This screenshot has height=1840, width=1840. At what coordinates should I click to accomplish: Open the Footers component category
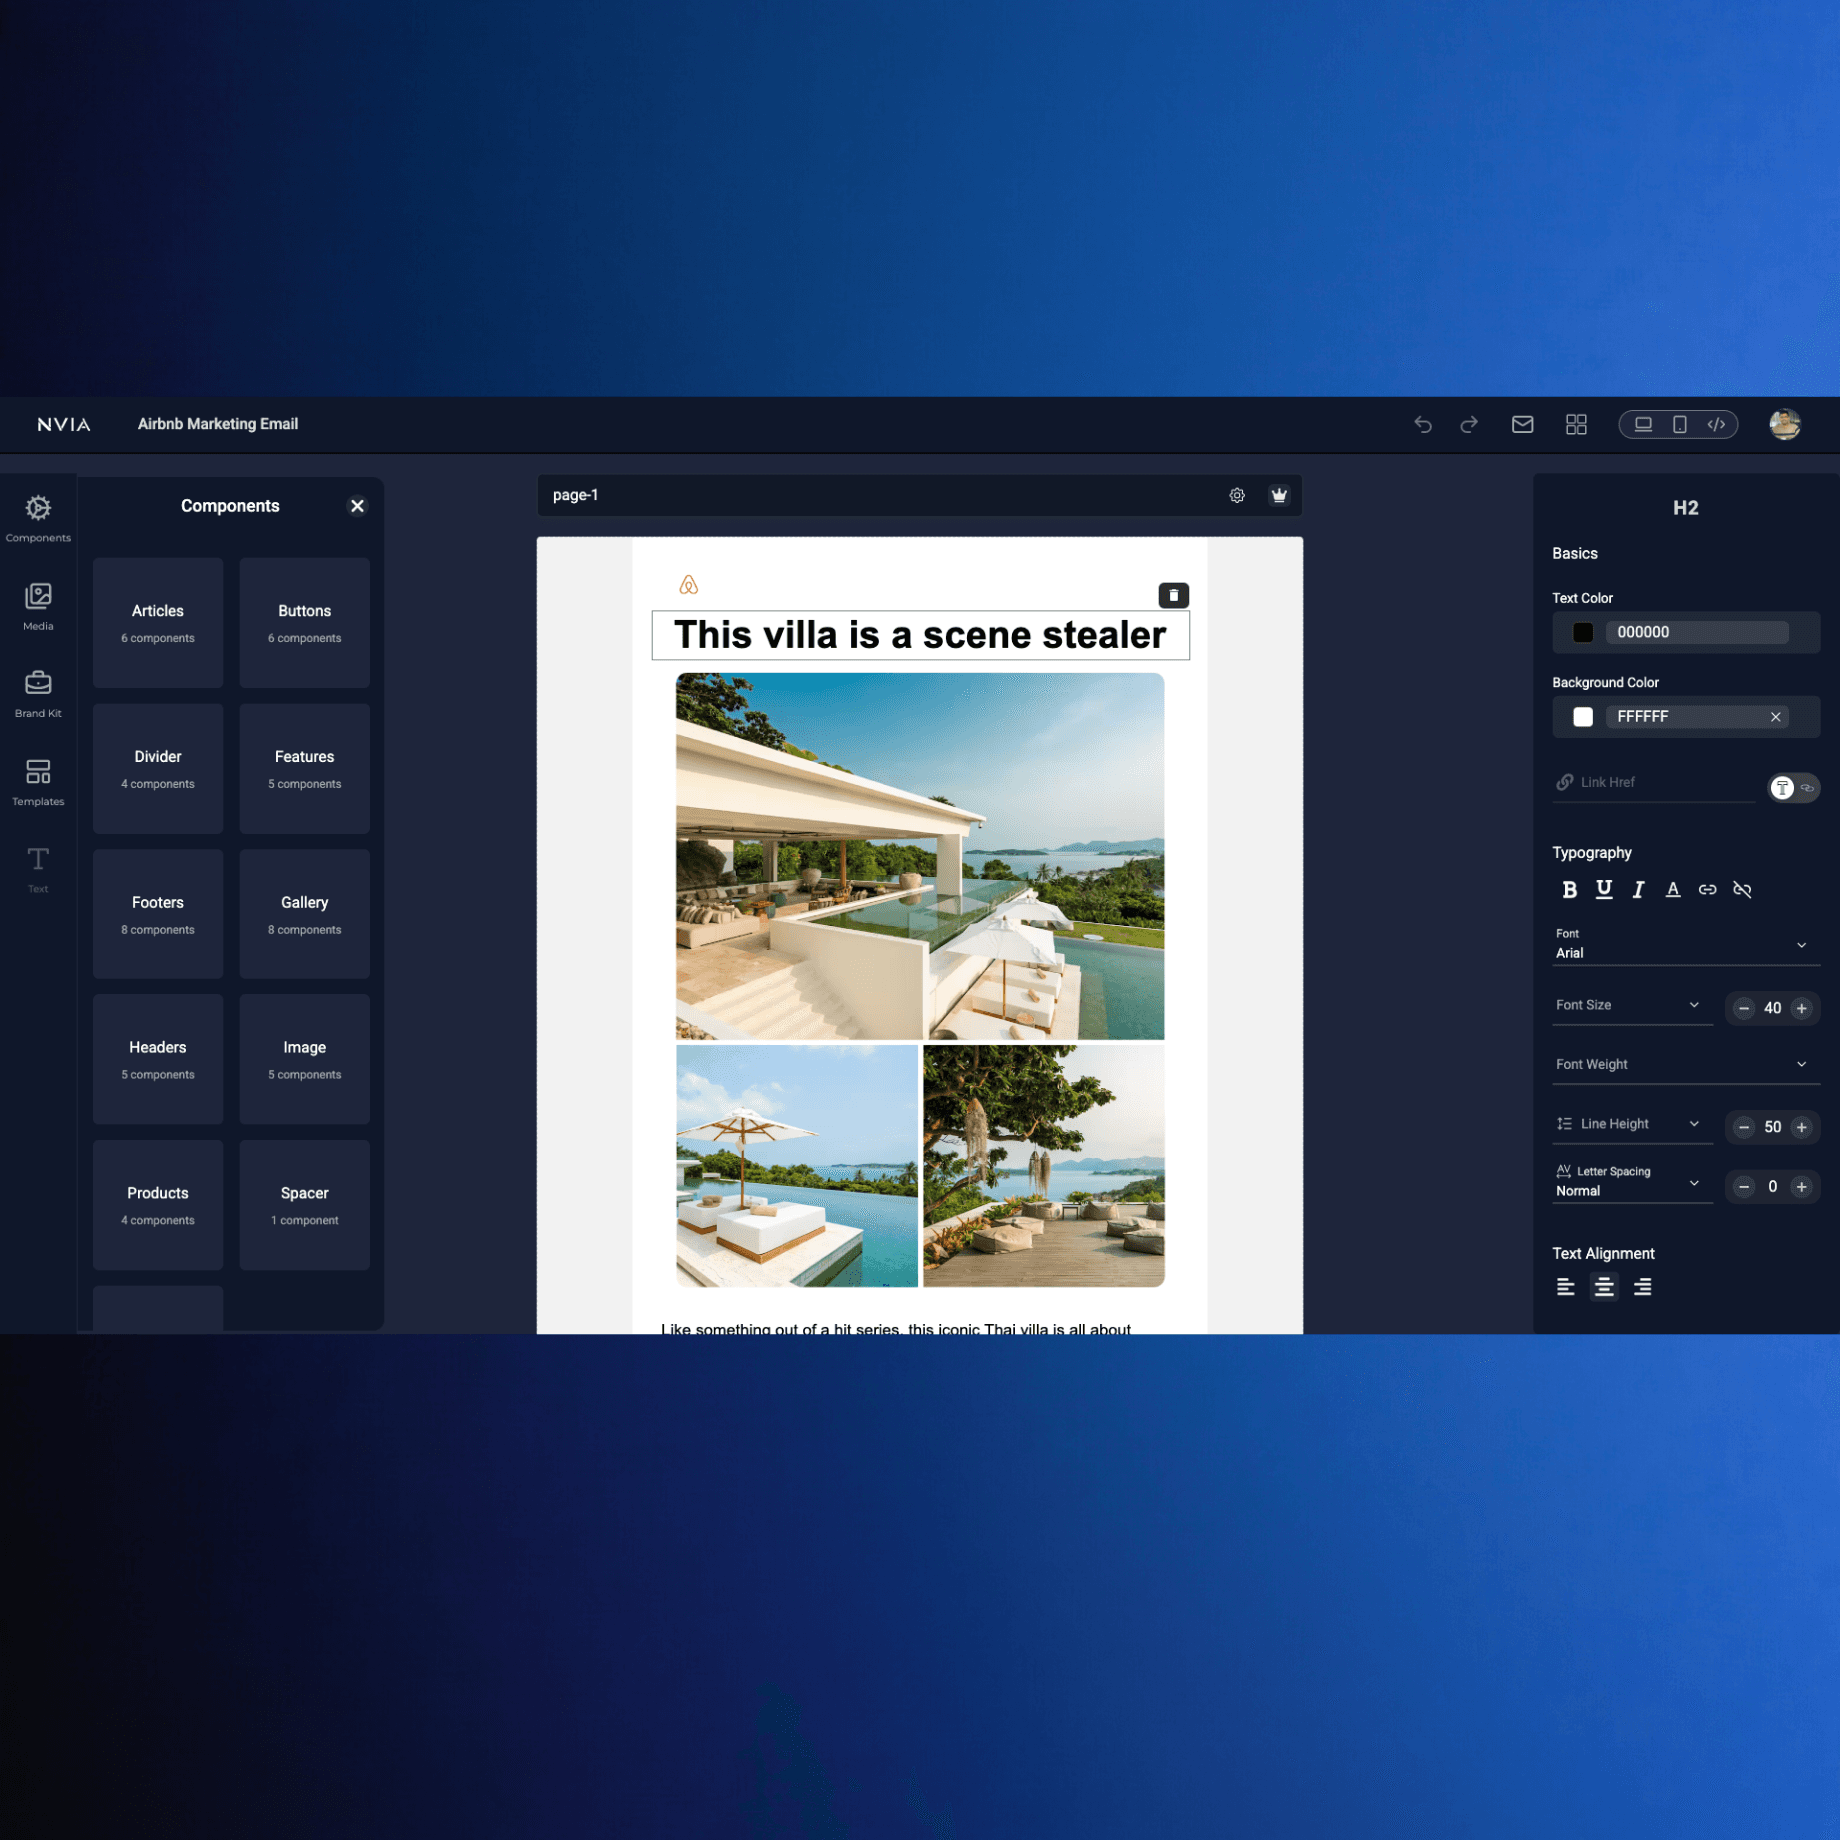point(158,914)
